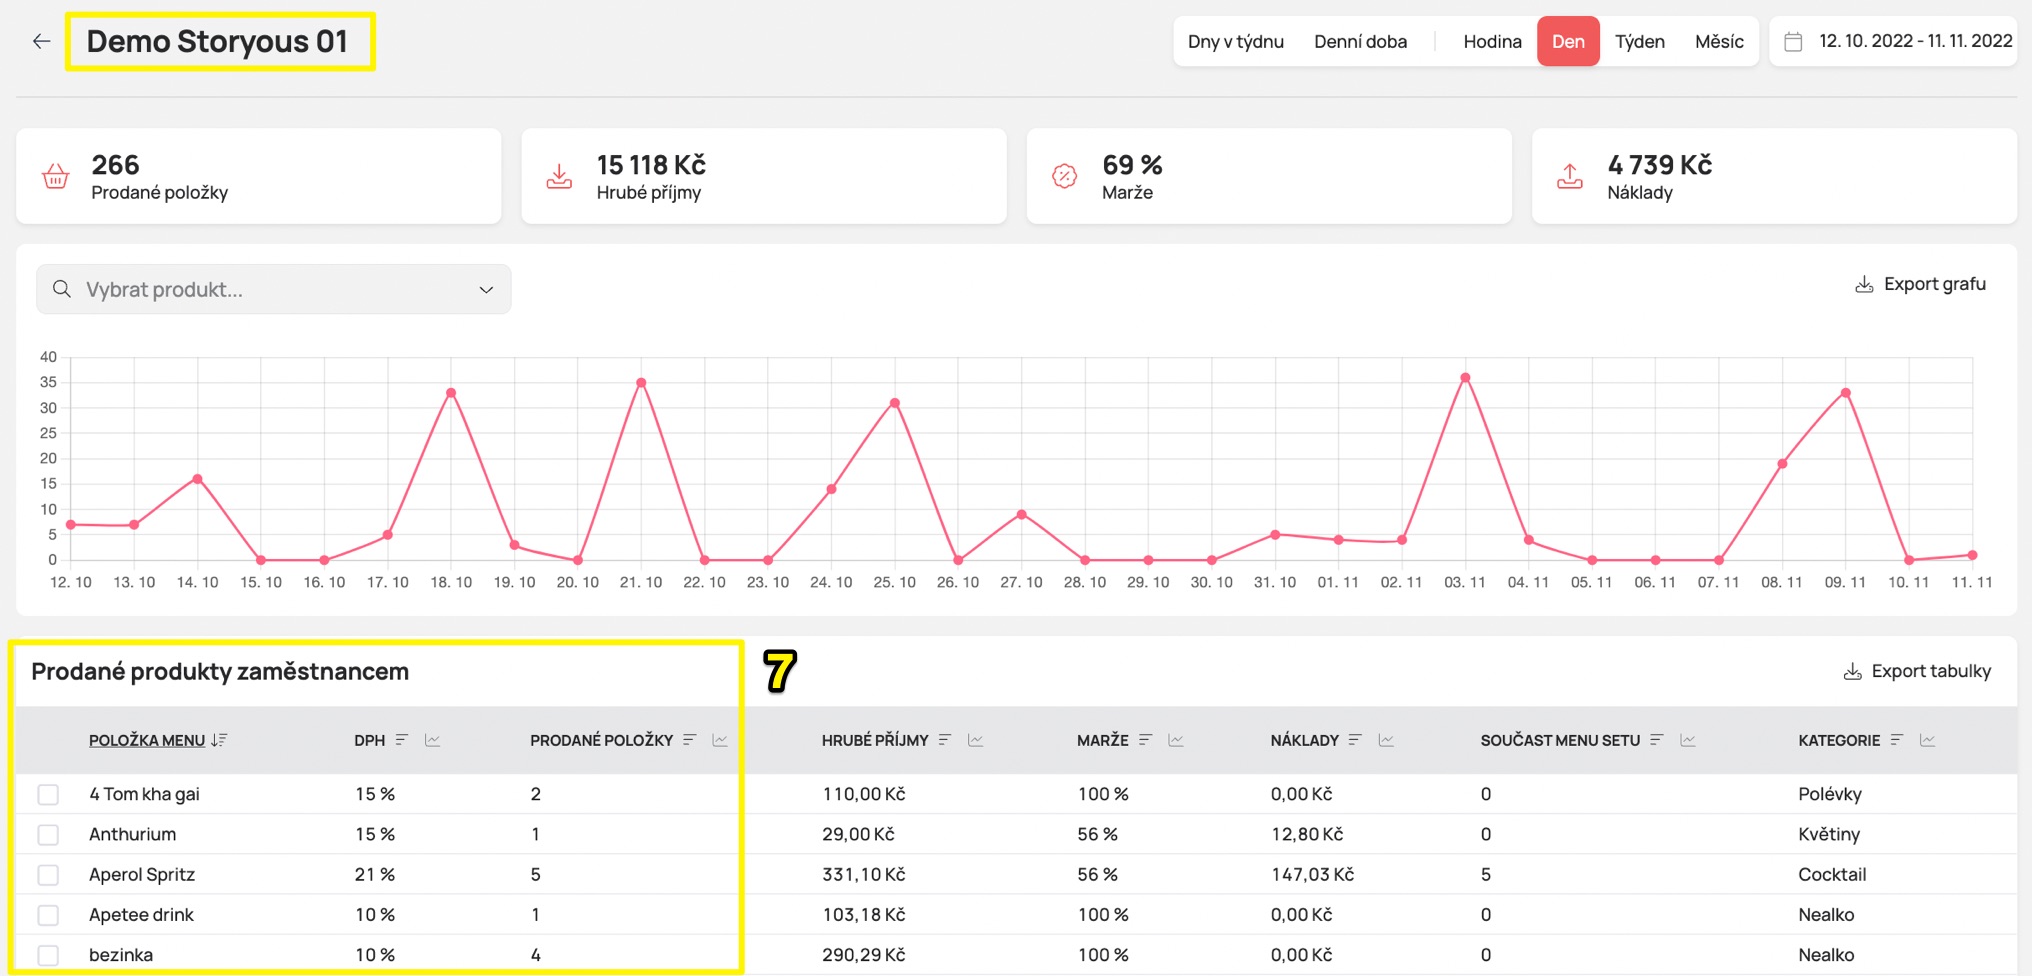Click the 147,03 Kč cost cell

[1312, 875]
